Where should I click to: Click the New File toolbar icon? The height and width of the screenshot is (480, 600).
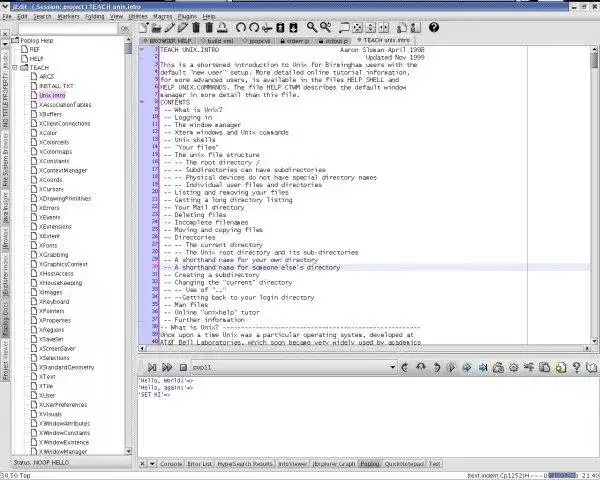click(x=144, y=27)
